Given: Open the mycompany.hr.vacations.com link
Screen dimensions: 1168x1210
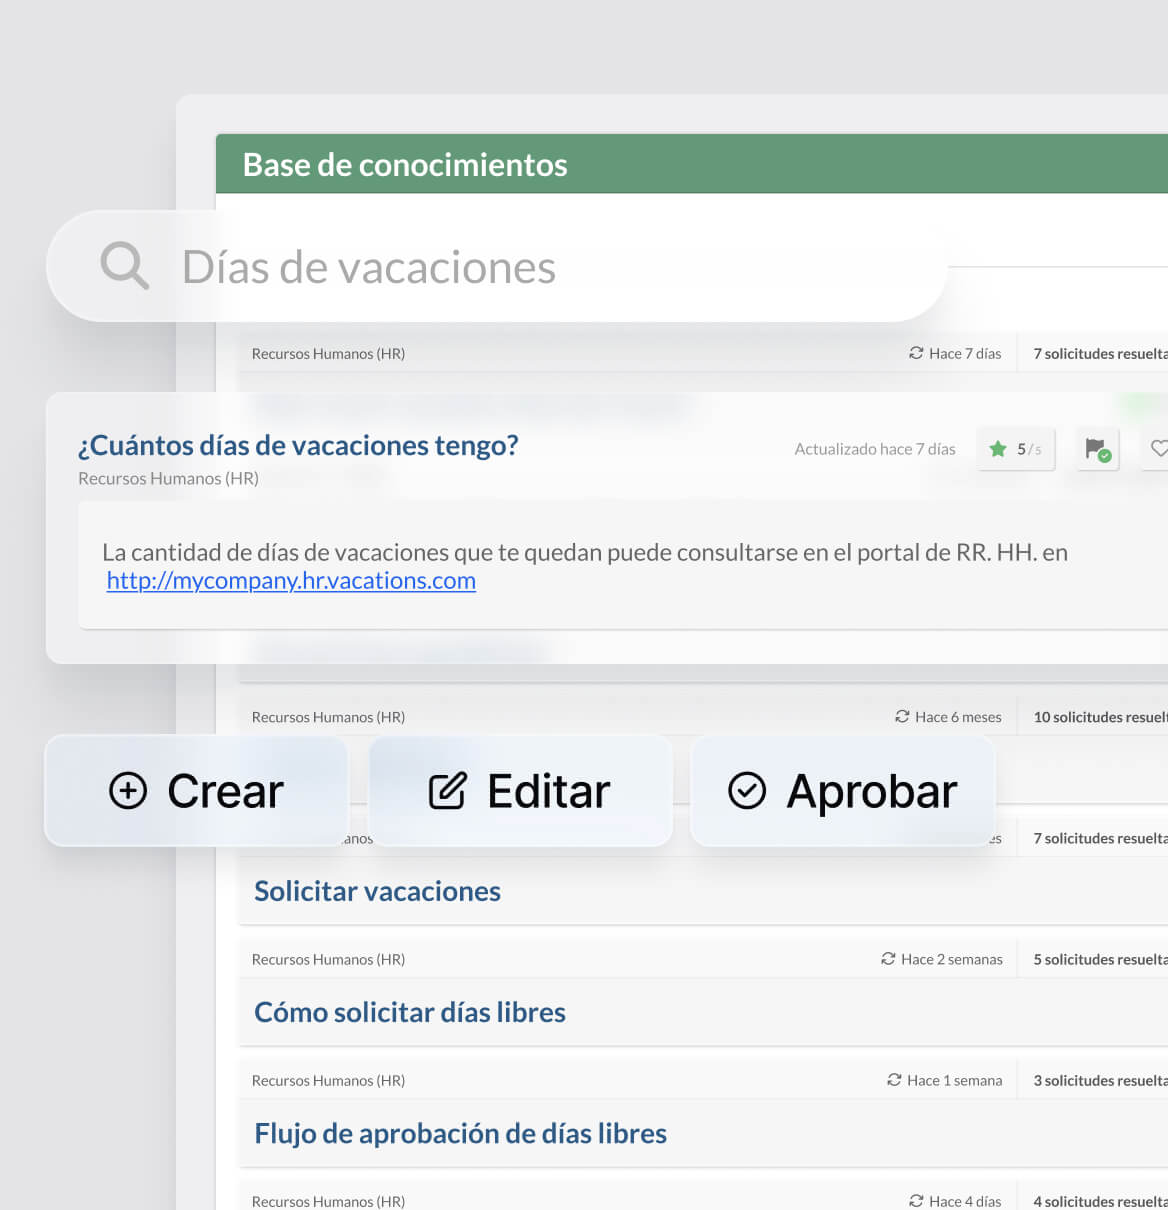Looking at the screenshot, I should (291, 581).
